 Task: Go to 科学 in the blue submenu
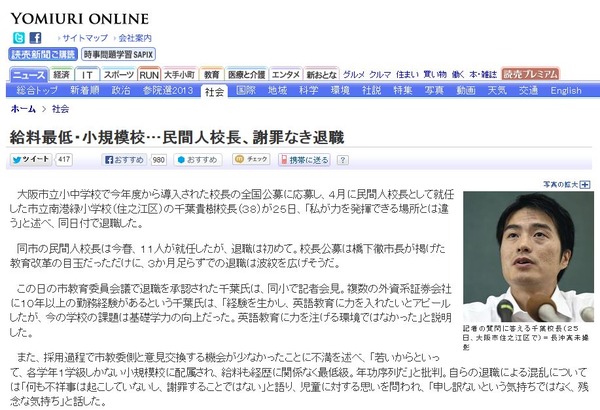pos(308,90)
